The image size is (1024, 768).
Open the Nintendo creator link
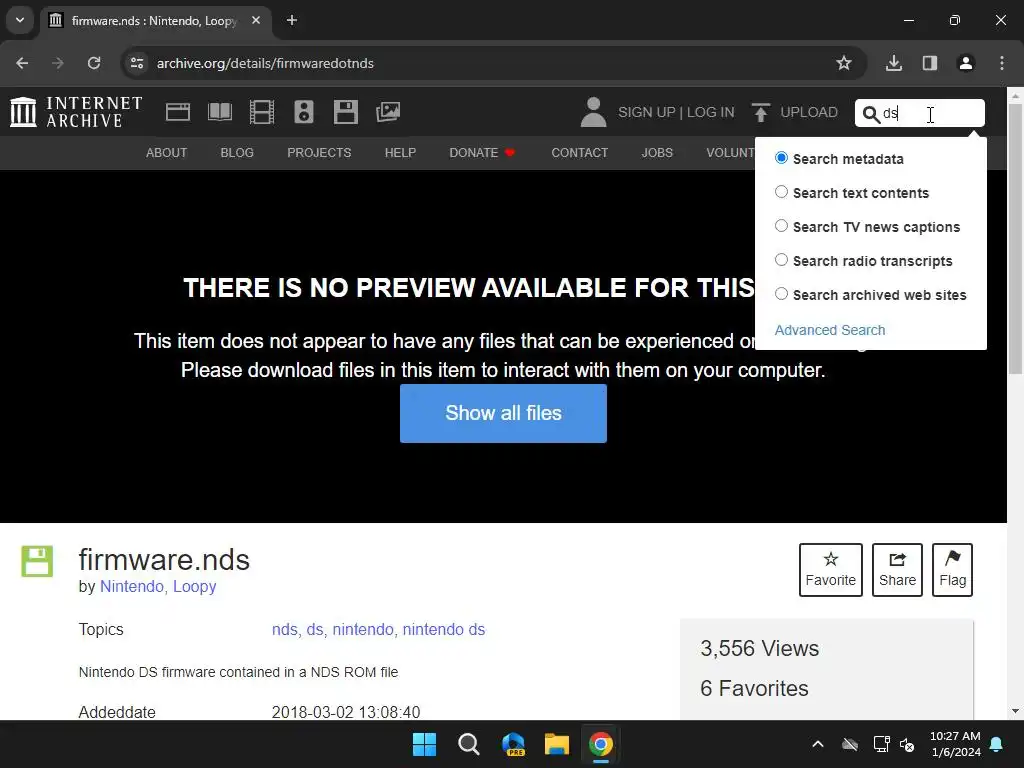(132, 586)
